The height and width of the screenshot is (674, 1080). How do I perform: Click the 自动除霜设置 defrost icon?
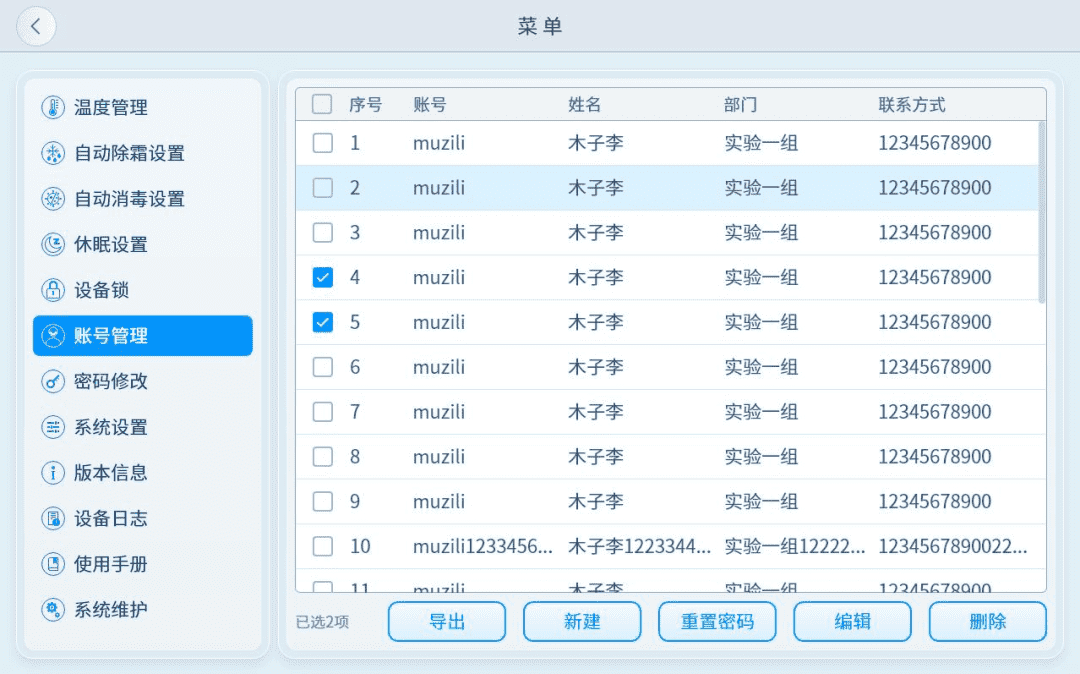tap(52, 154)
